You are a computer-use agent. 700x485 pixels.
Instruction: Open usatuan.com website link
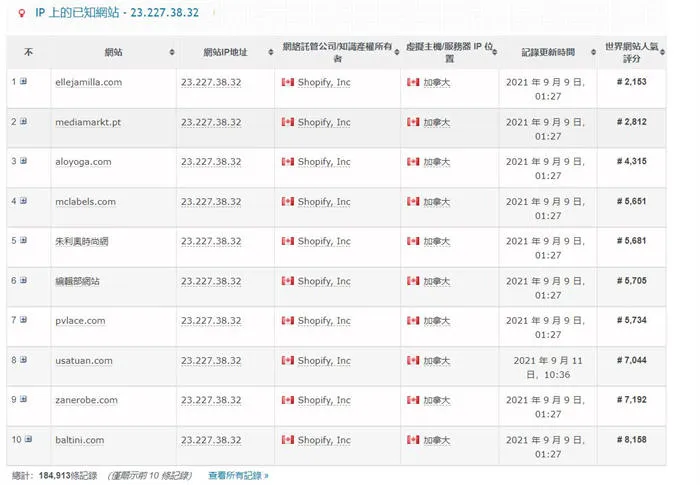[x=84, y=360]
